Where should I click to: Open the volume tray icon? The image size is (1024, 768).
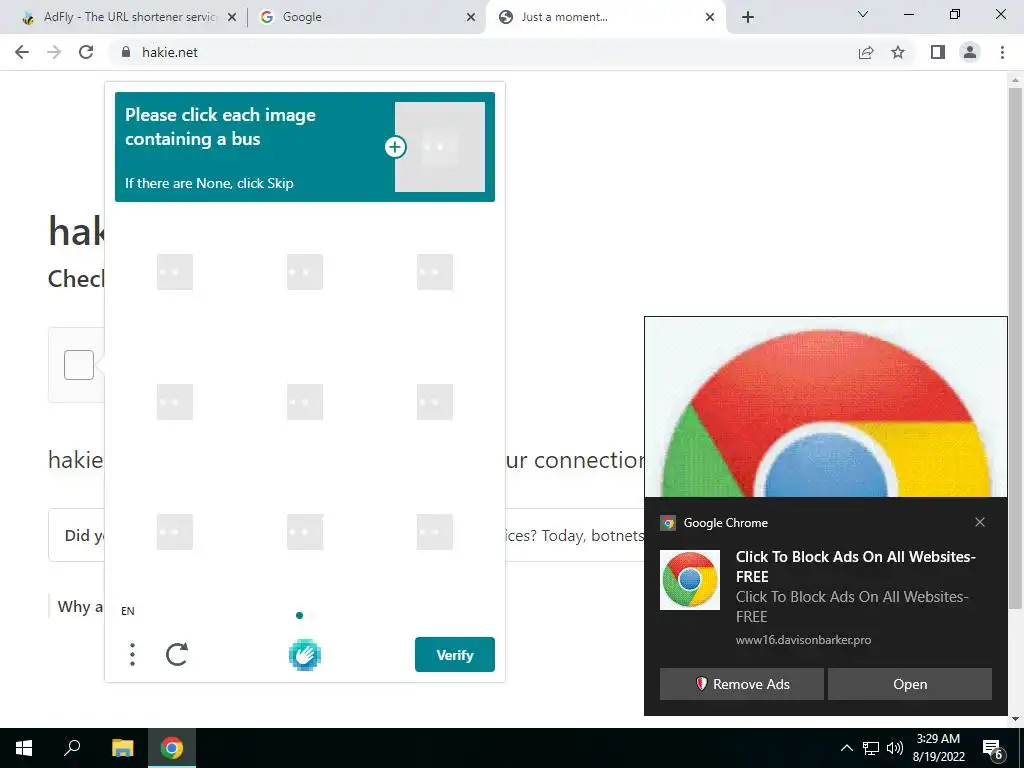tap(895, 748)
